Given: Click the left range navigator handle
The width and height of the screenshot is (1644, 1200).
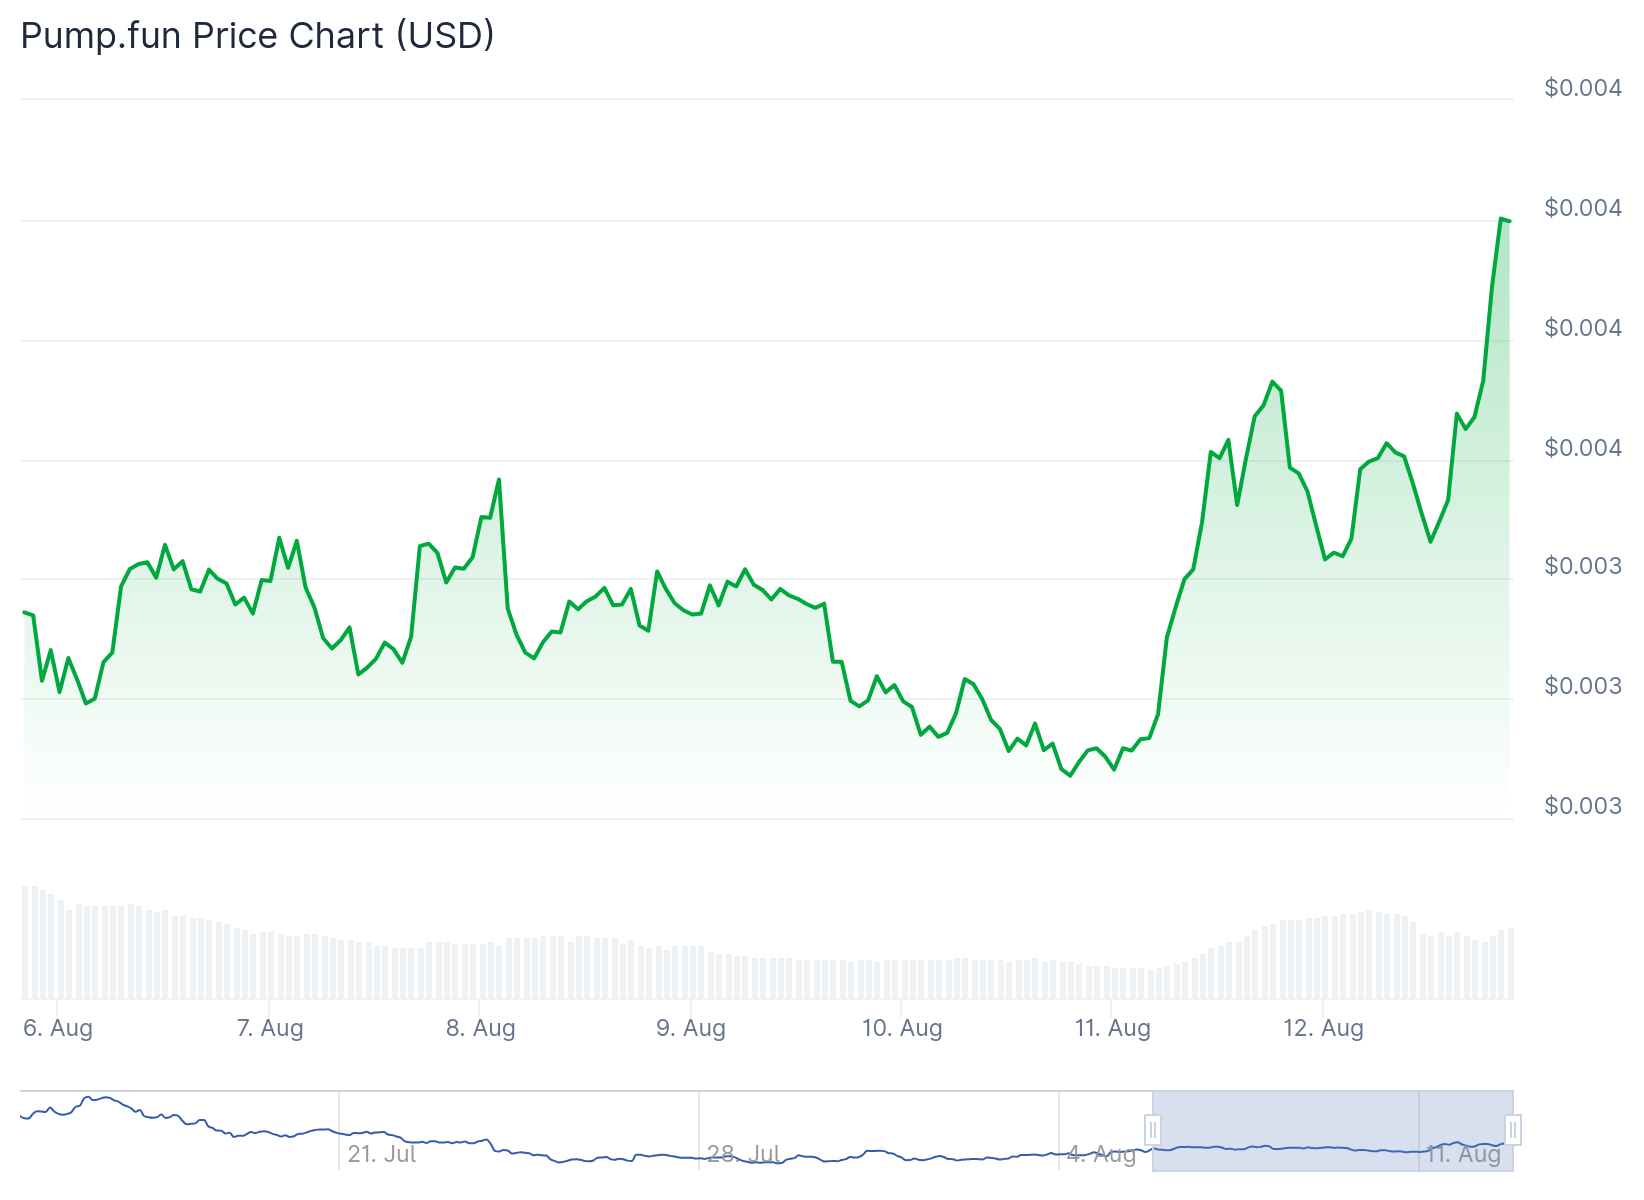Looking at the screenshot, I should [x=1152, y=1130].
